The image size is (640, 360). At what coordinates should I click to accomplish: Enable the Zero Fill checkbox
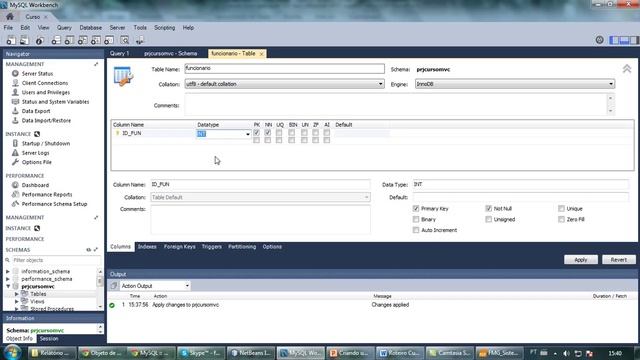coord(561,220)
